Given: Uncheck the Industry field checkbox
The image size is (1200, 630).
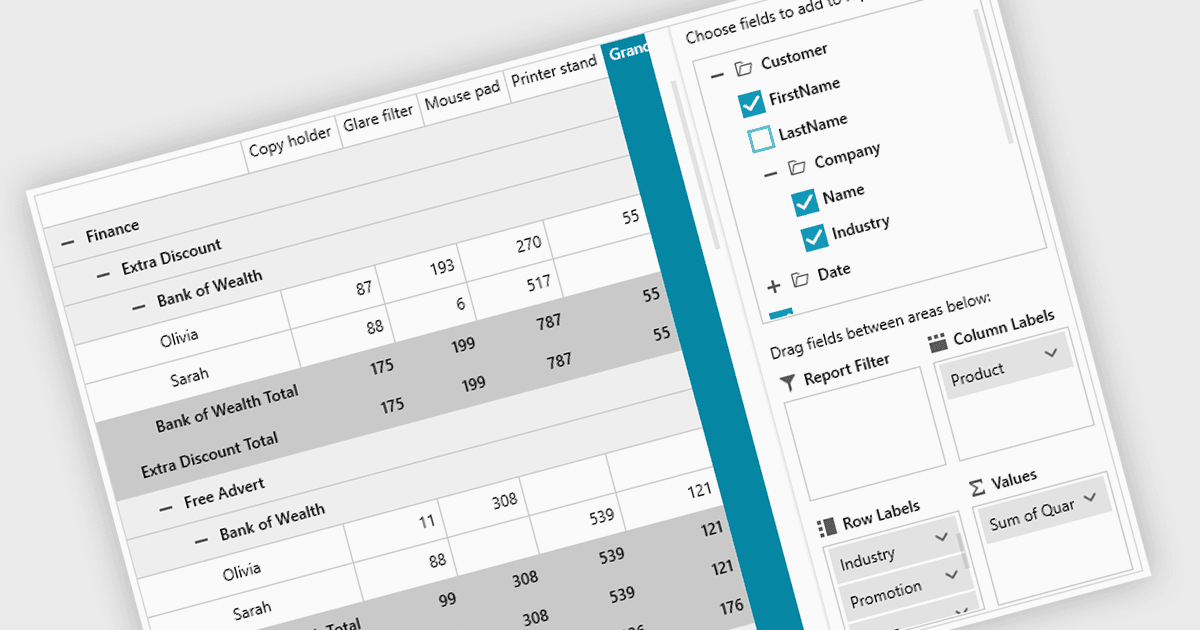Looking at the screenshot, I should click(x=815, y=238).
